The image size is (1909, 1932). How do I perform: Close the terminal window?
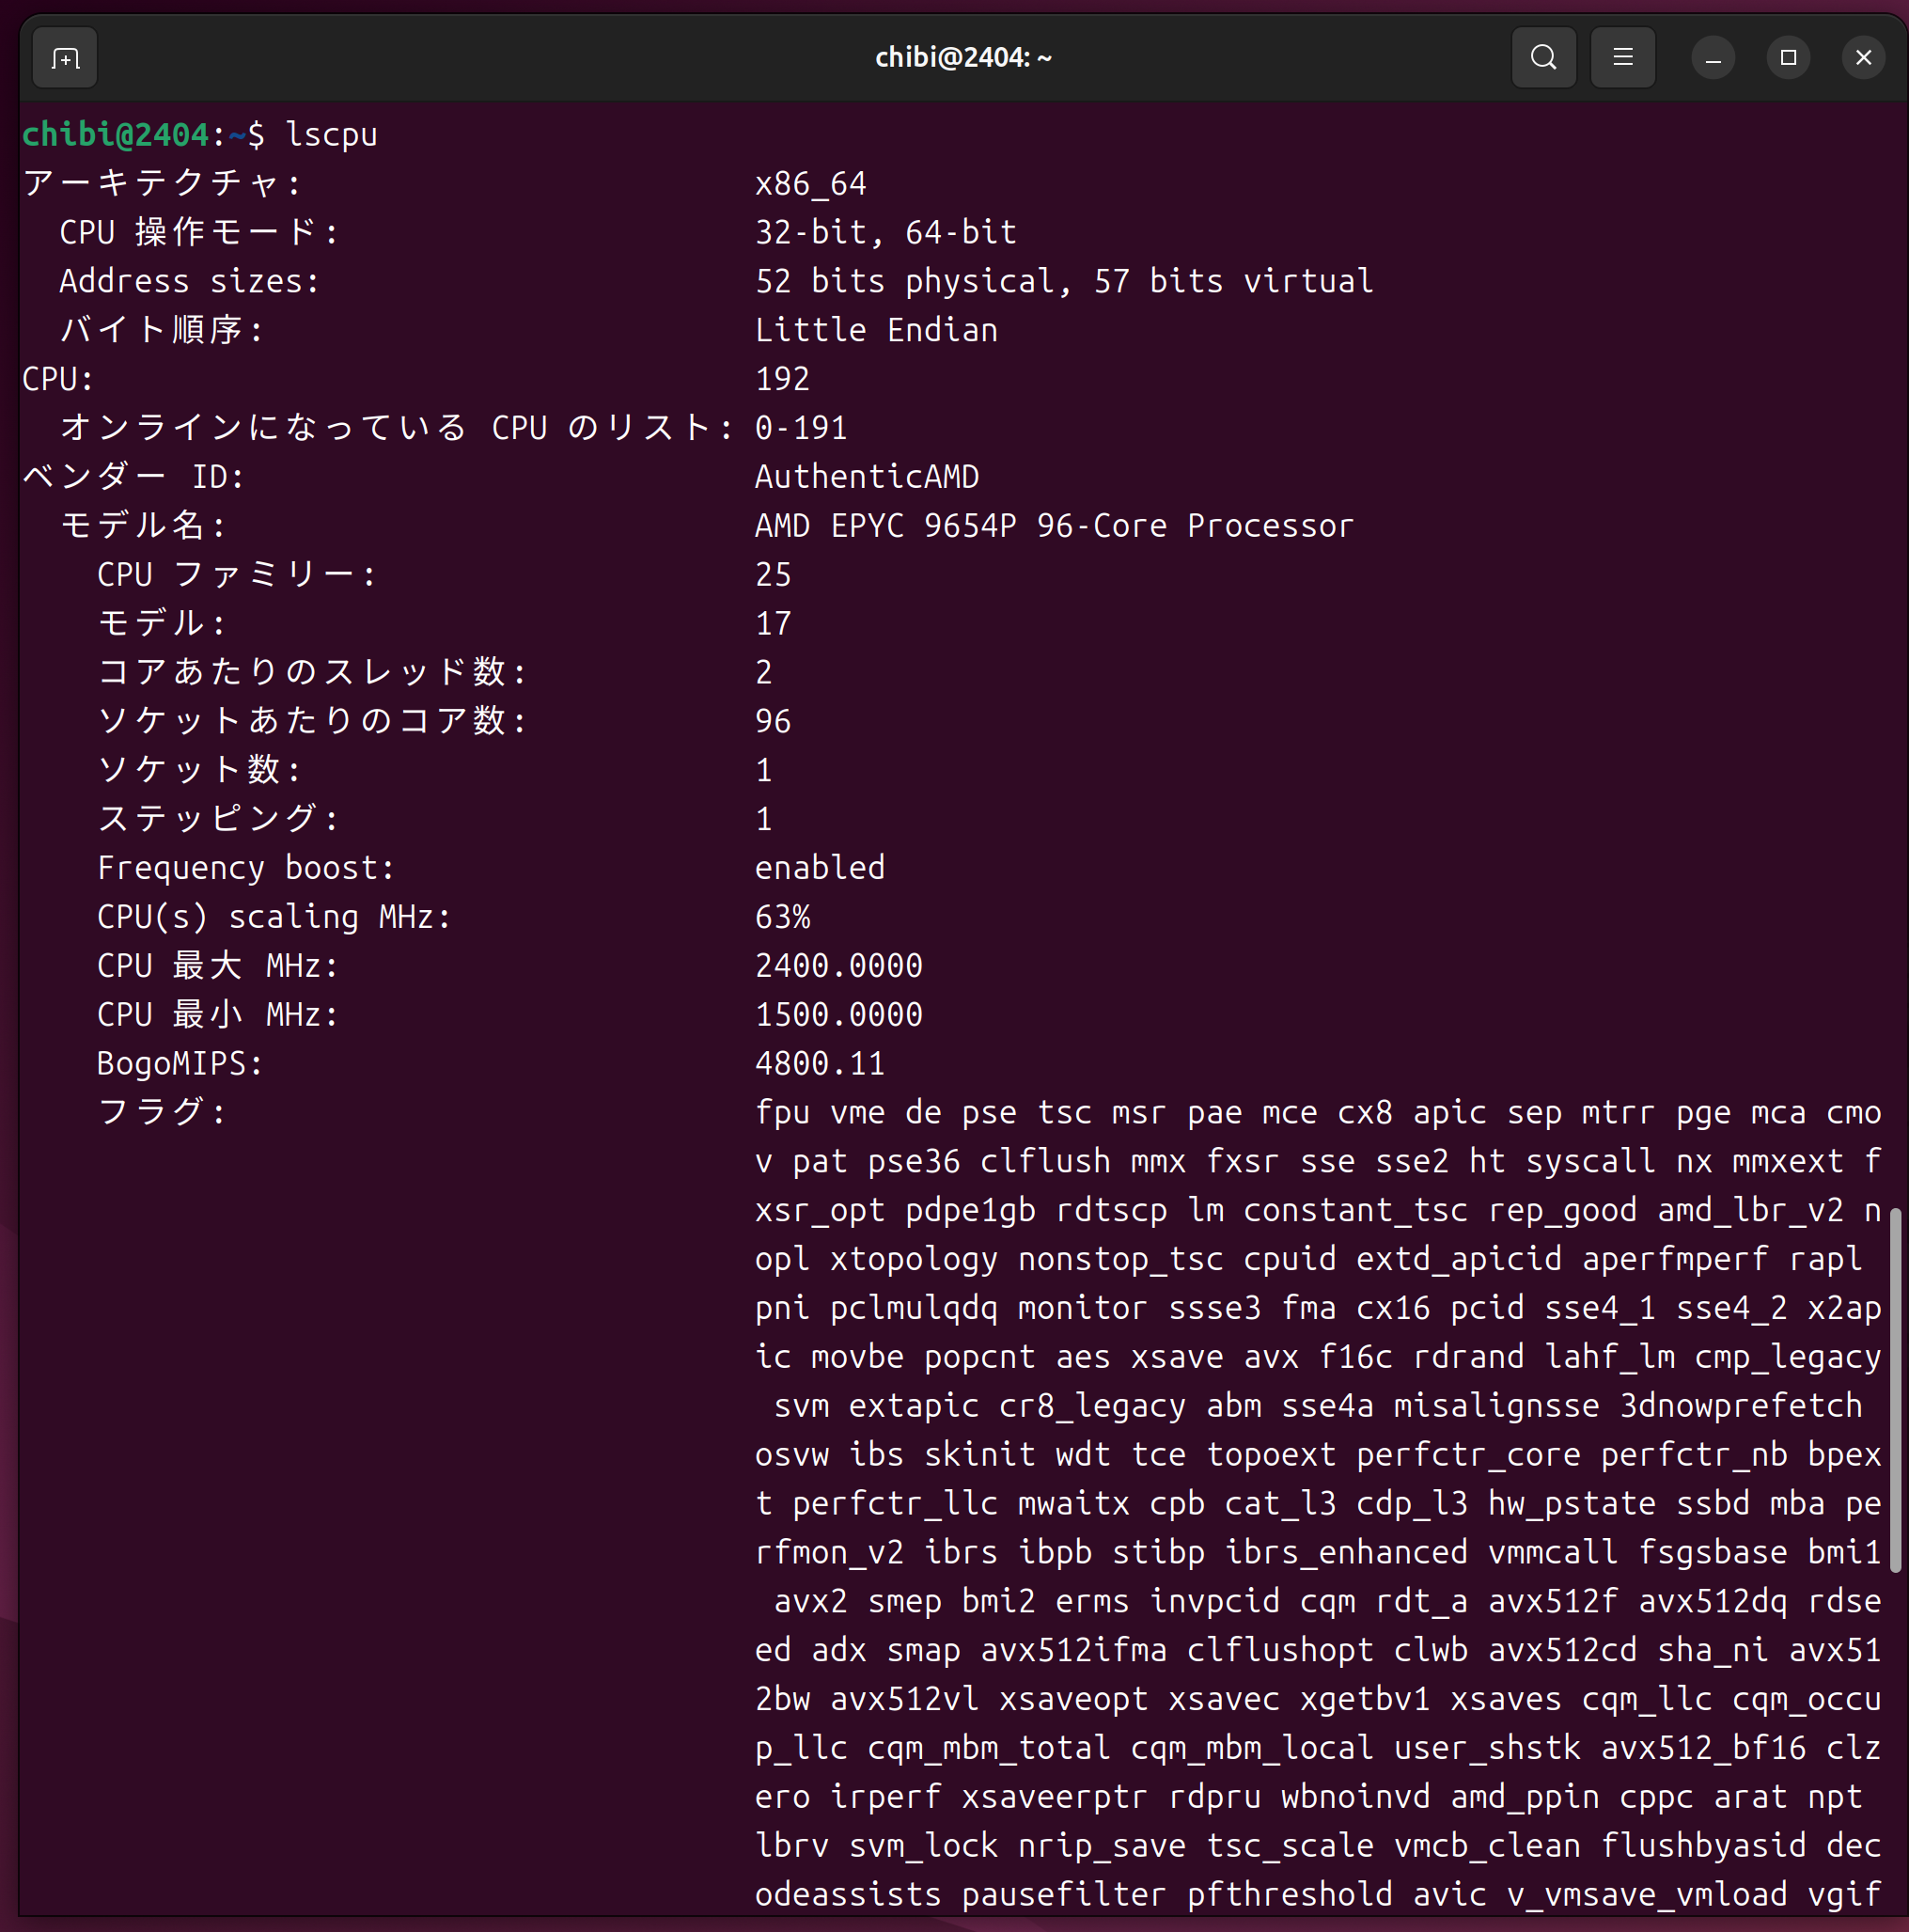coord(1863,58)
